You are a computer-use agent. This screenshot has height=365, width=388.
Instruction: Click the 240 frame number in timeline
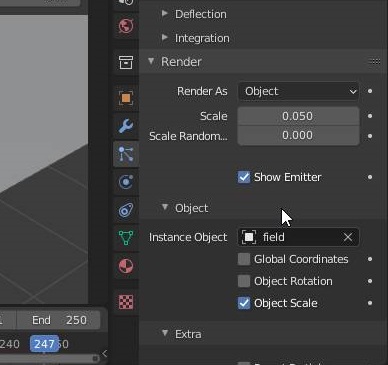(10, 344)
